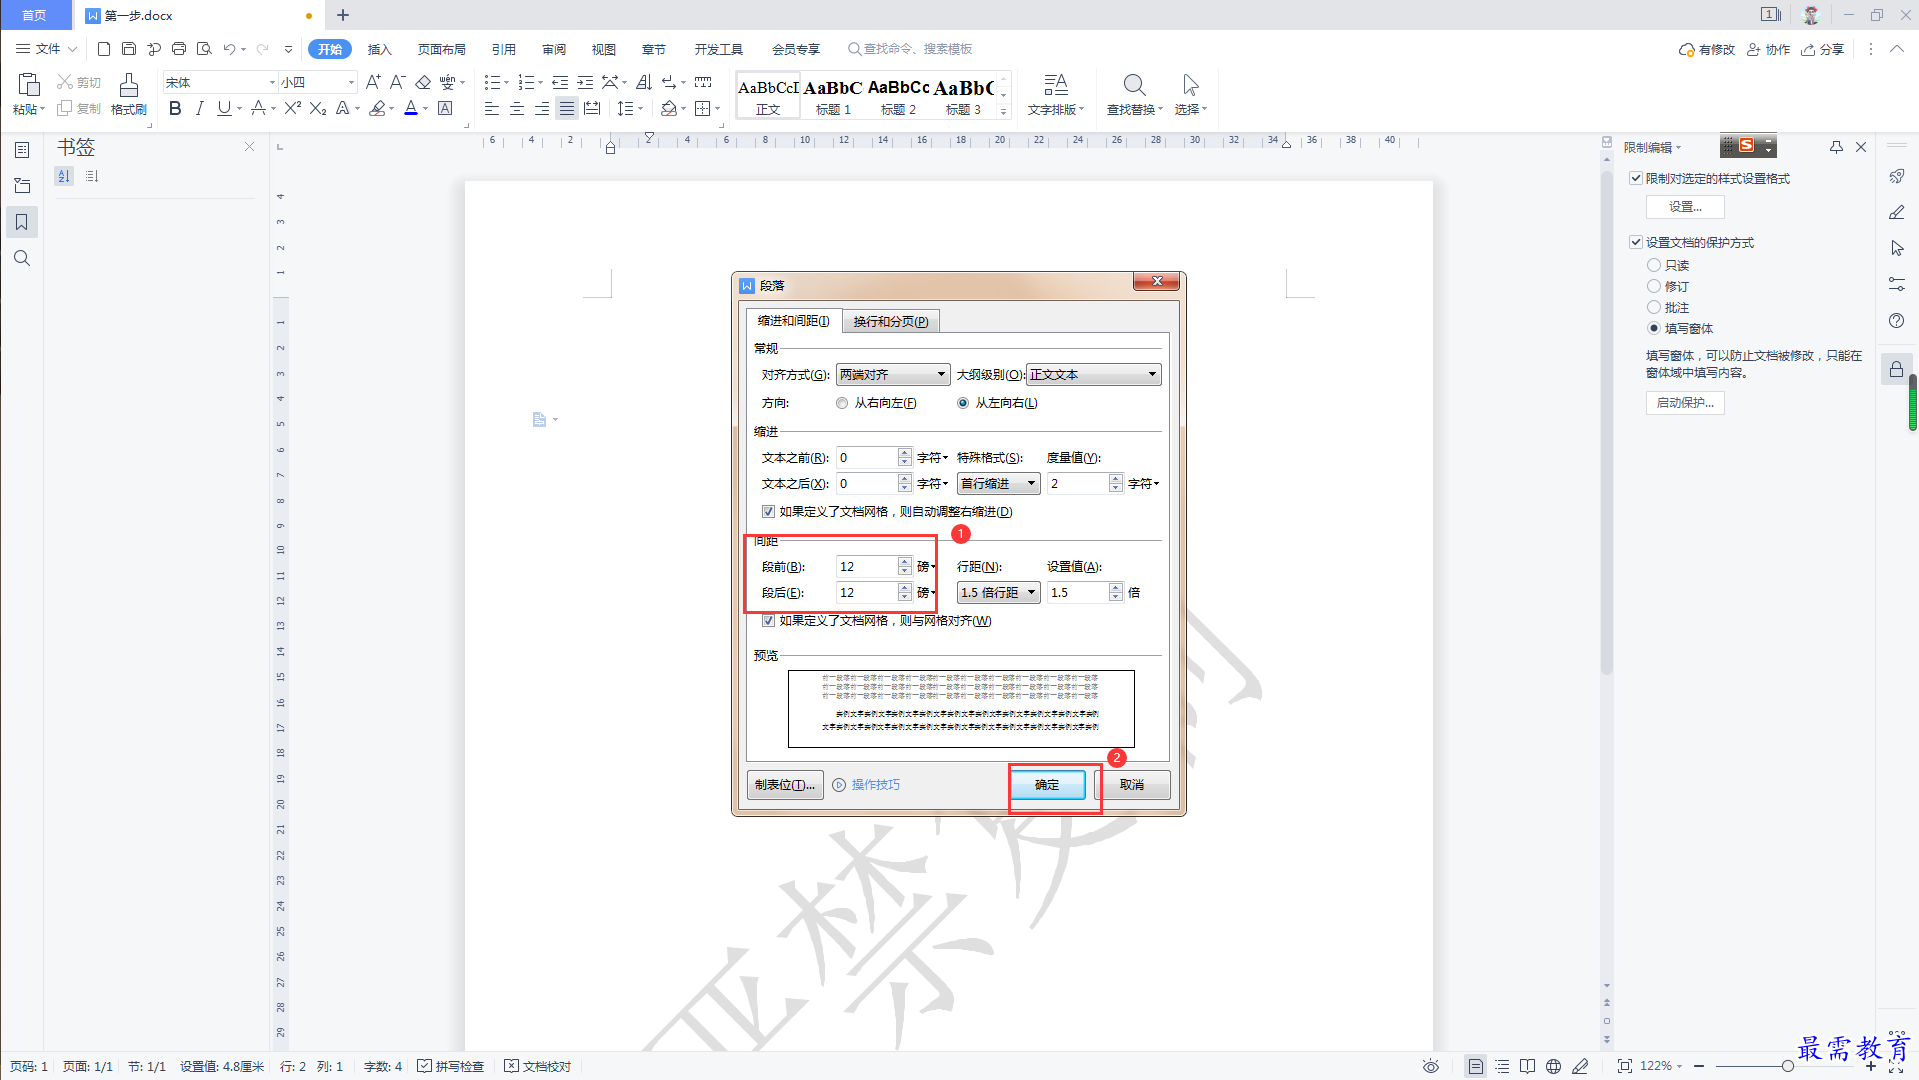The height and width of the screenshot is (1080, 1919).
Task: Open zoom percentage dropdown in status bar
Action: [x=1661, y=1066]
